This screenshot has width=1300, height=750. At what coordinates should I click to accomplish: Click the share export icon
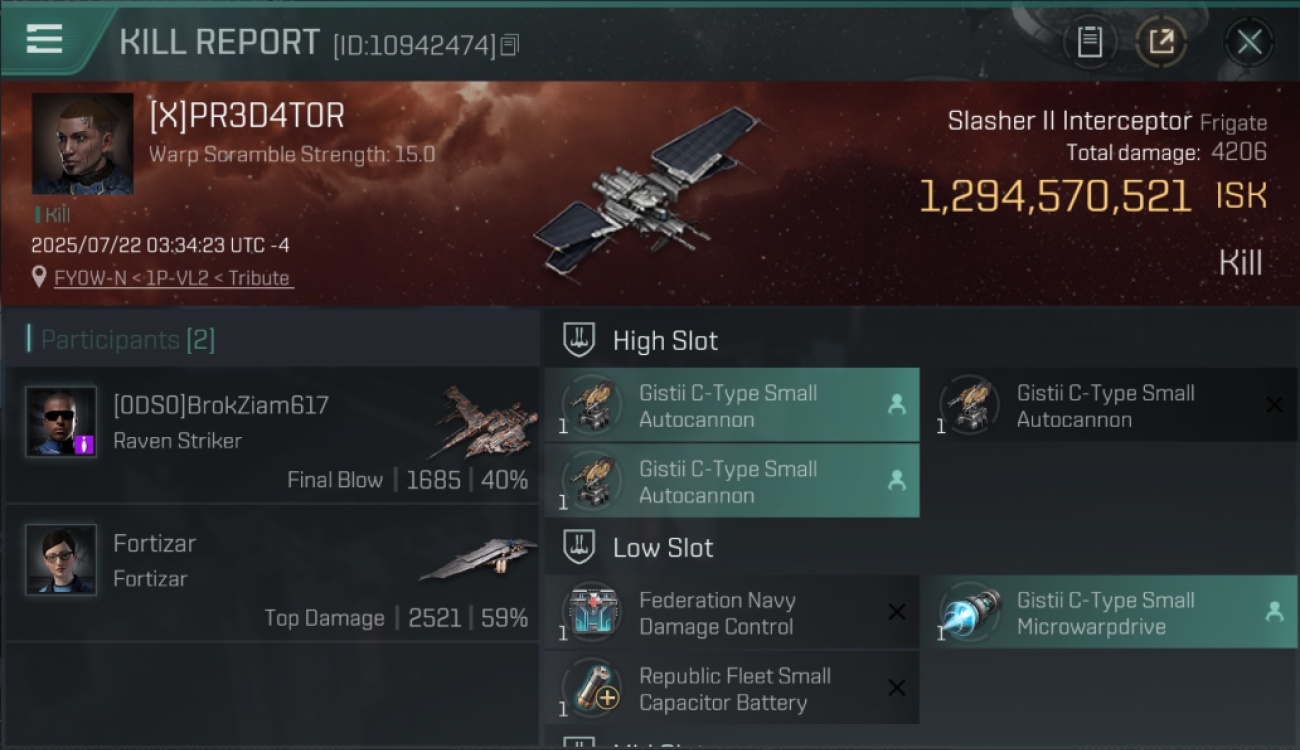[1161, 42]
